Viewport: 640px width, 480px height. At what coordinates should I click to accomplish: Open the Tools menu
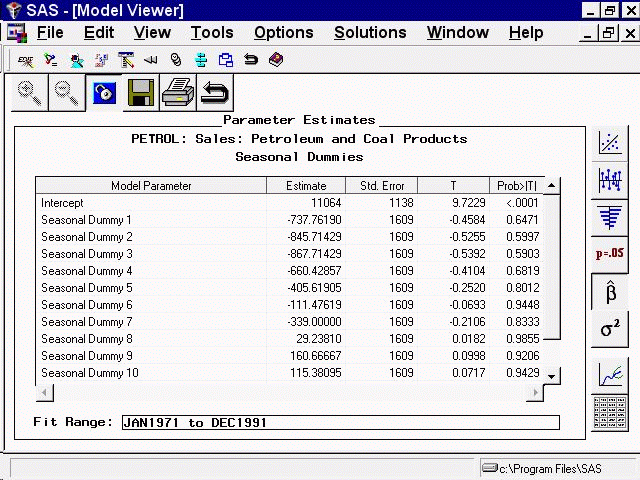click(212, 33)
